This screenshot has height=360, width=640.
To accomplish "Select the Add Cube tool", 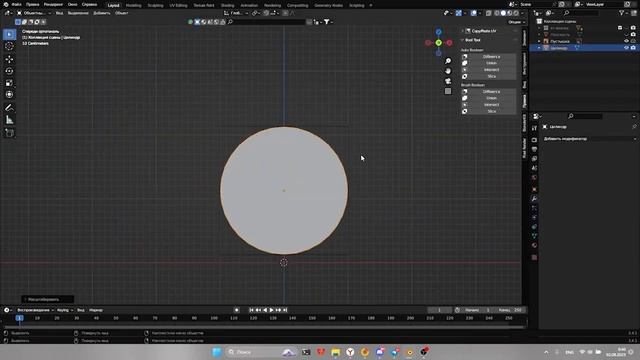I will [9, 133].
